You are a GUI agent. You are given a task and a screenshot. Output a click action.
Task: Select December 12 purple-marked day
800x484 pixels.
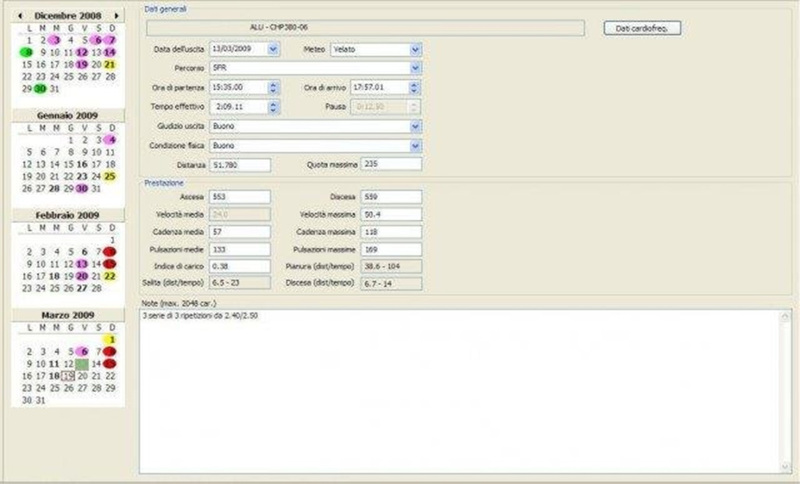point(82,52)
